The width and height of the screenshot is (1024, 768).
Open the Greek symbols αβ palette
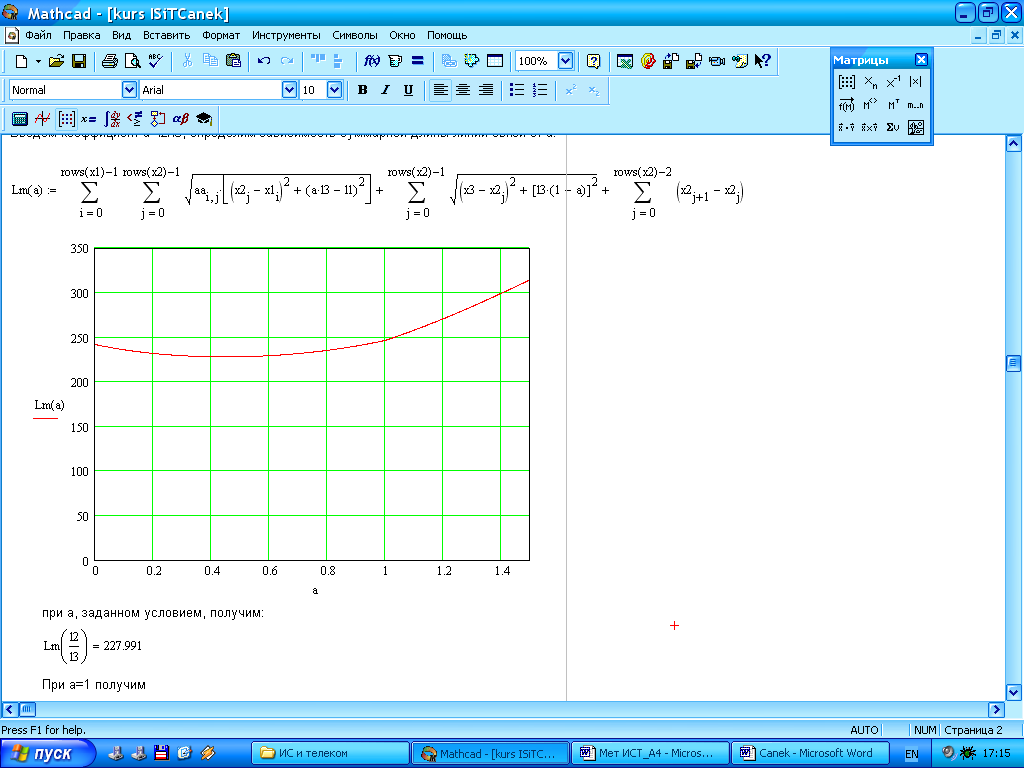[181, 119]
